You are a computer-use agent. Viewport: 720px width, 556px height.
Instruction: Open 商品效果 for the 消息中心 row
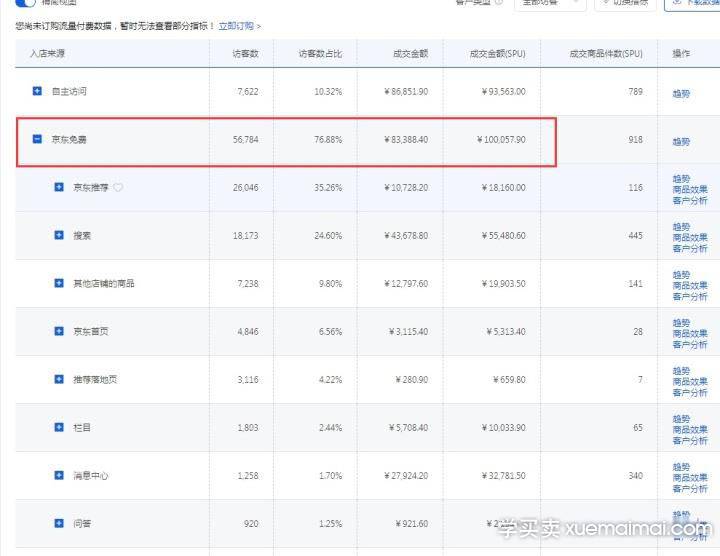(690, 478)
